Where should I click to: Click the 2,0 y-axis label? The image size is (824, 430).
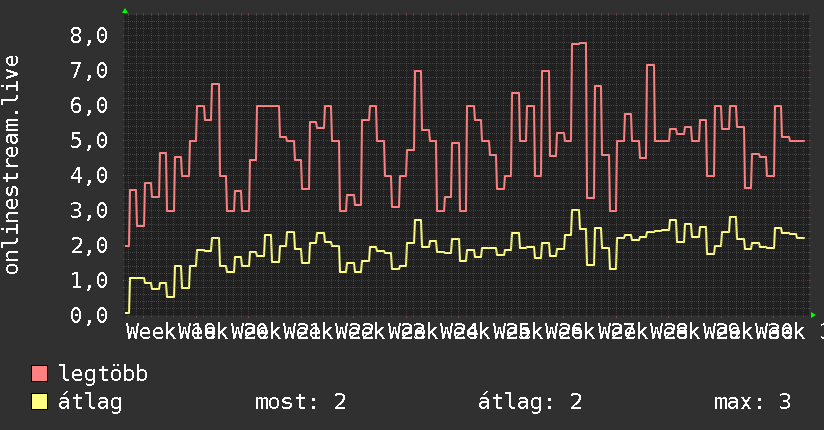pyautogui.click(x=89, y=245)
